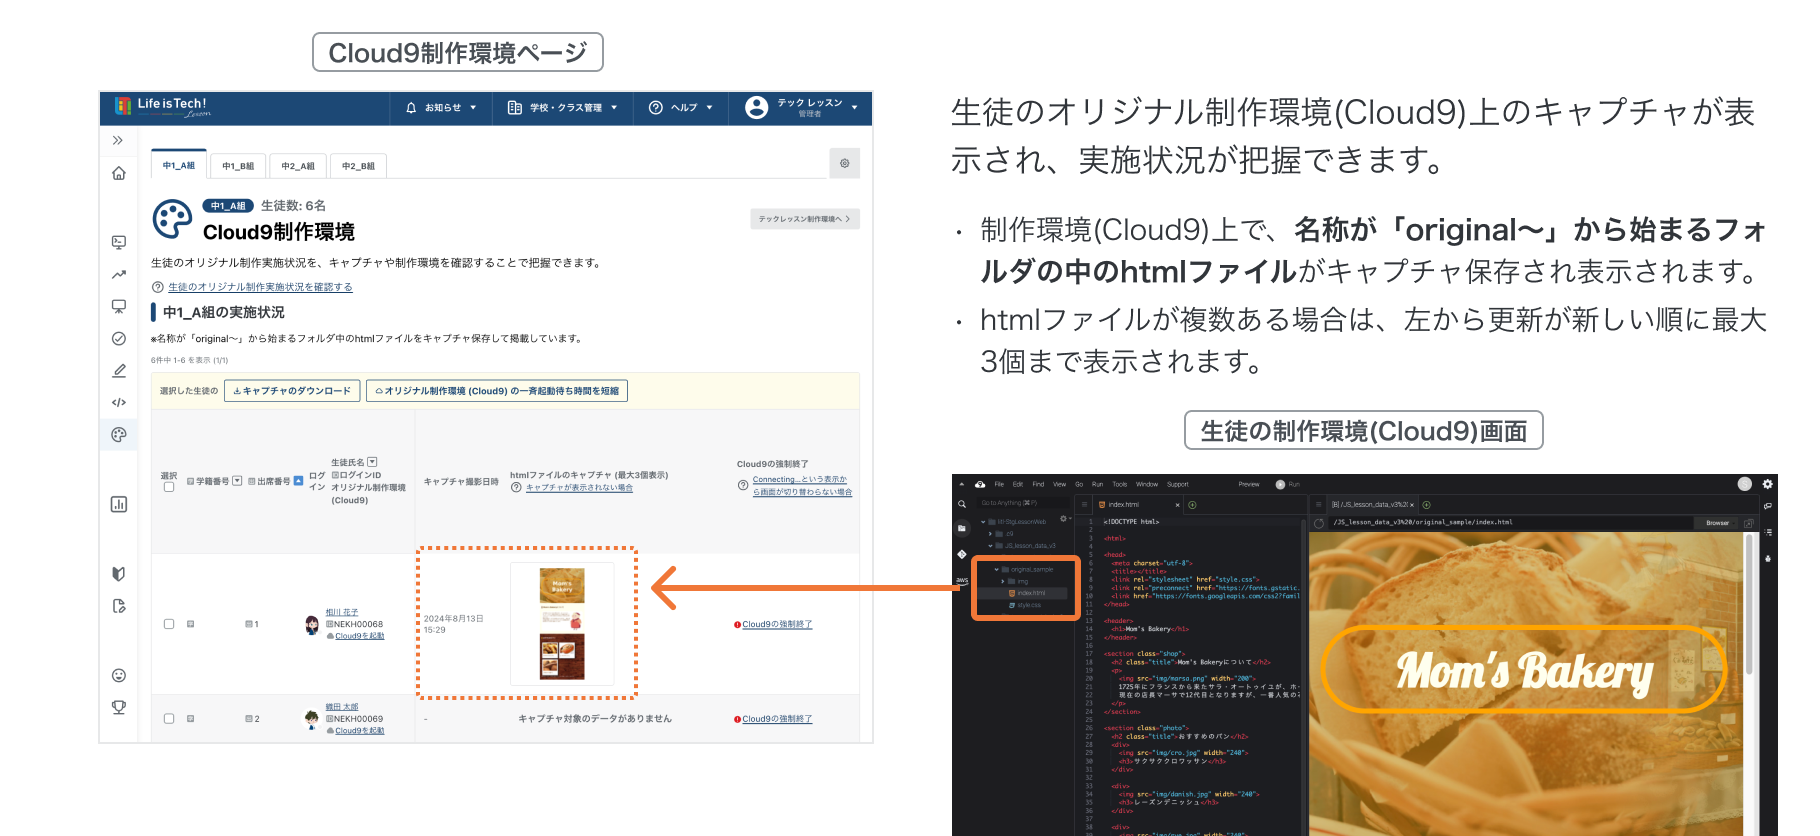Click the trophy icon in left sidebar
The height and width of the screenshot is (836, 1820).
pyautogui.click(x=119, y=707)
